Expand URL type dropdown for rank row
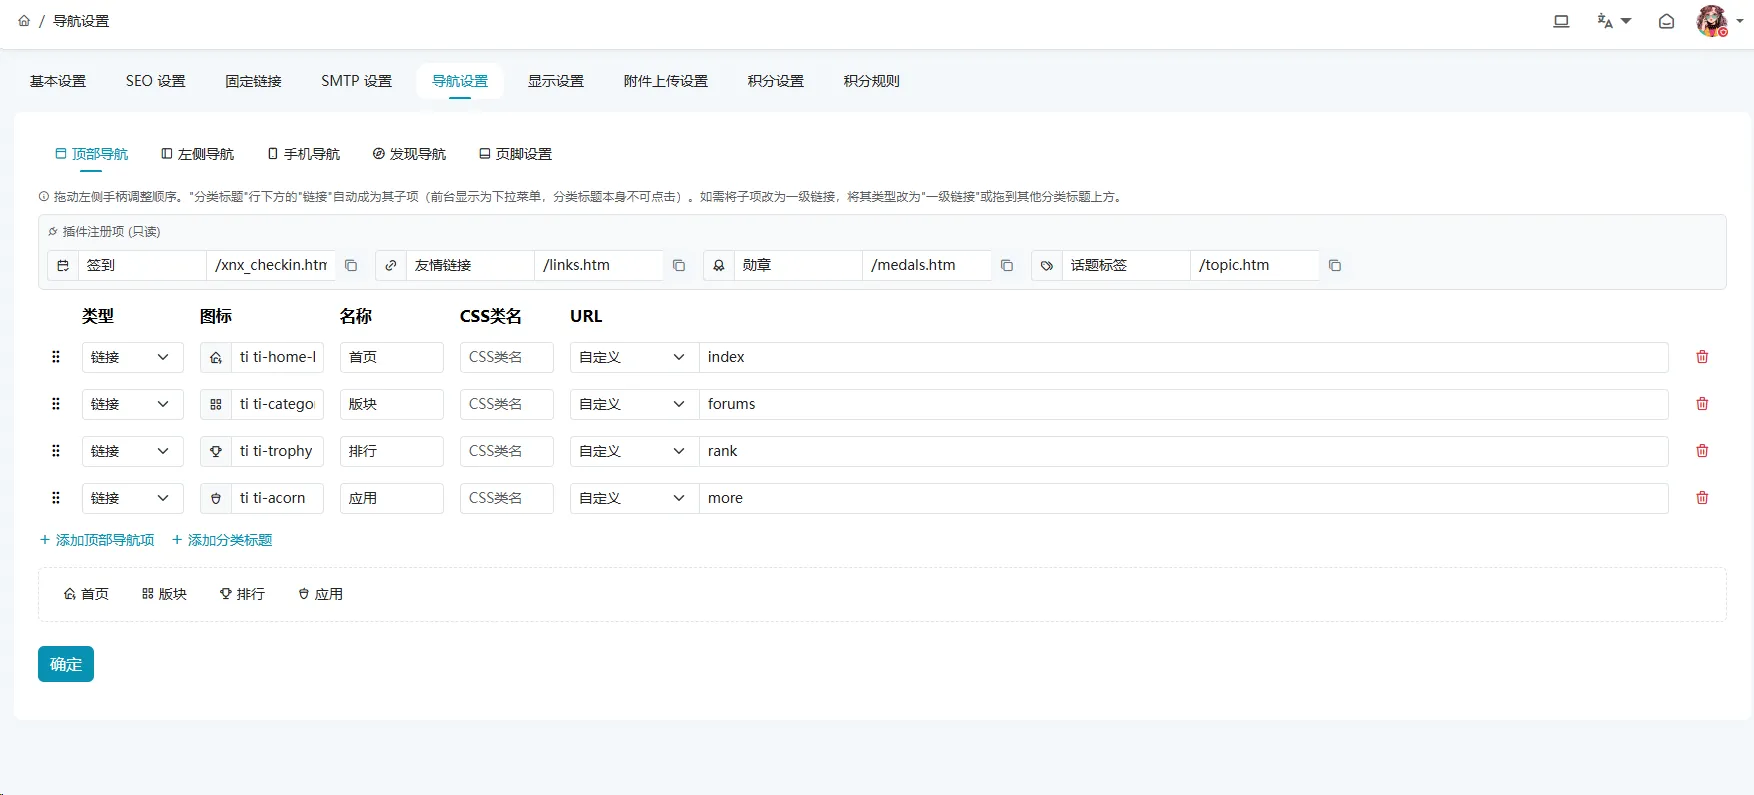This screenshot has width=1754, height=795. coord(634,451)
